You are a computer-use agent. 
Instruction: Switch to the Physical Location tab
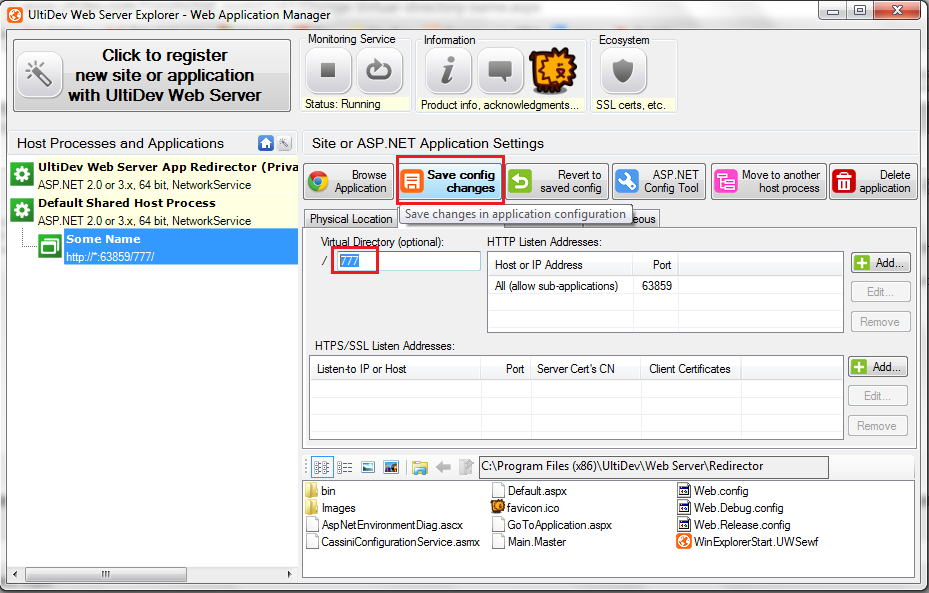[351, 219]
